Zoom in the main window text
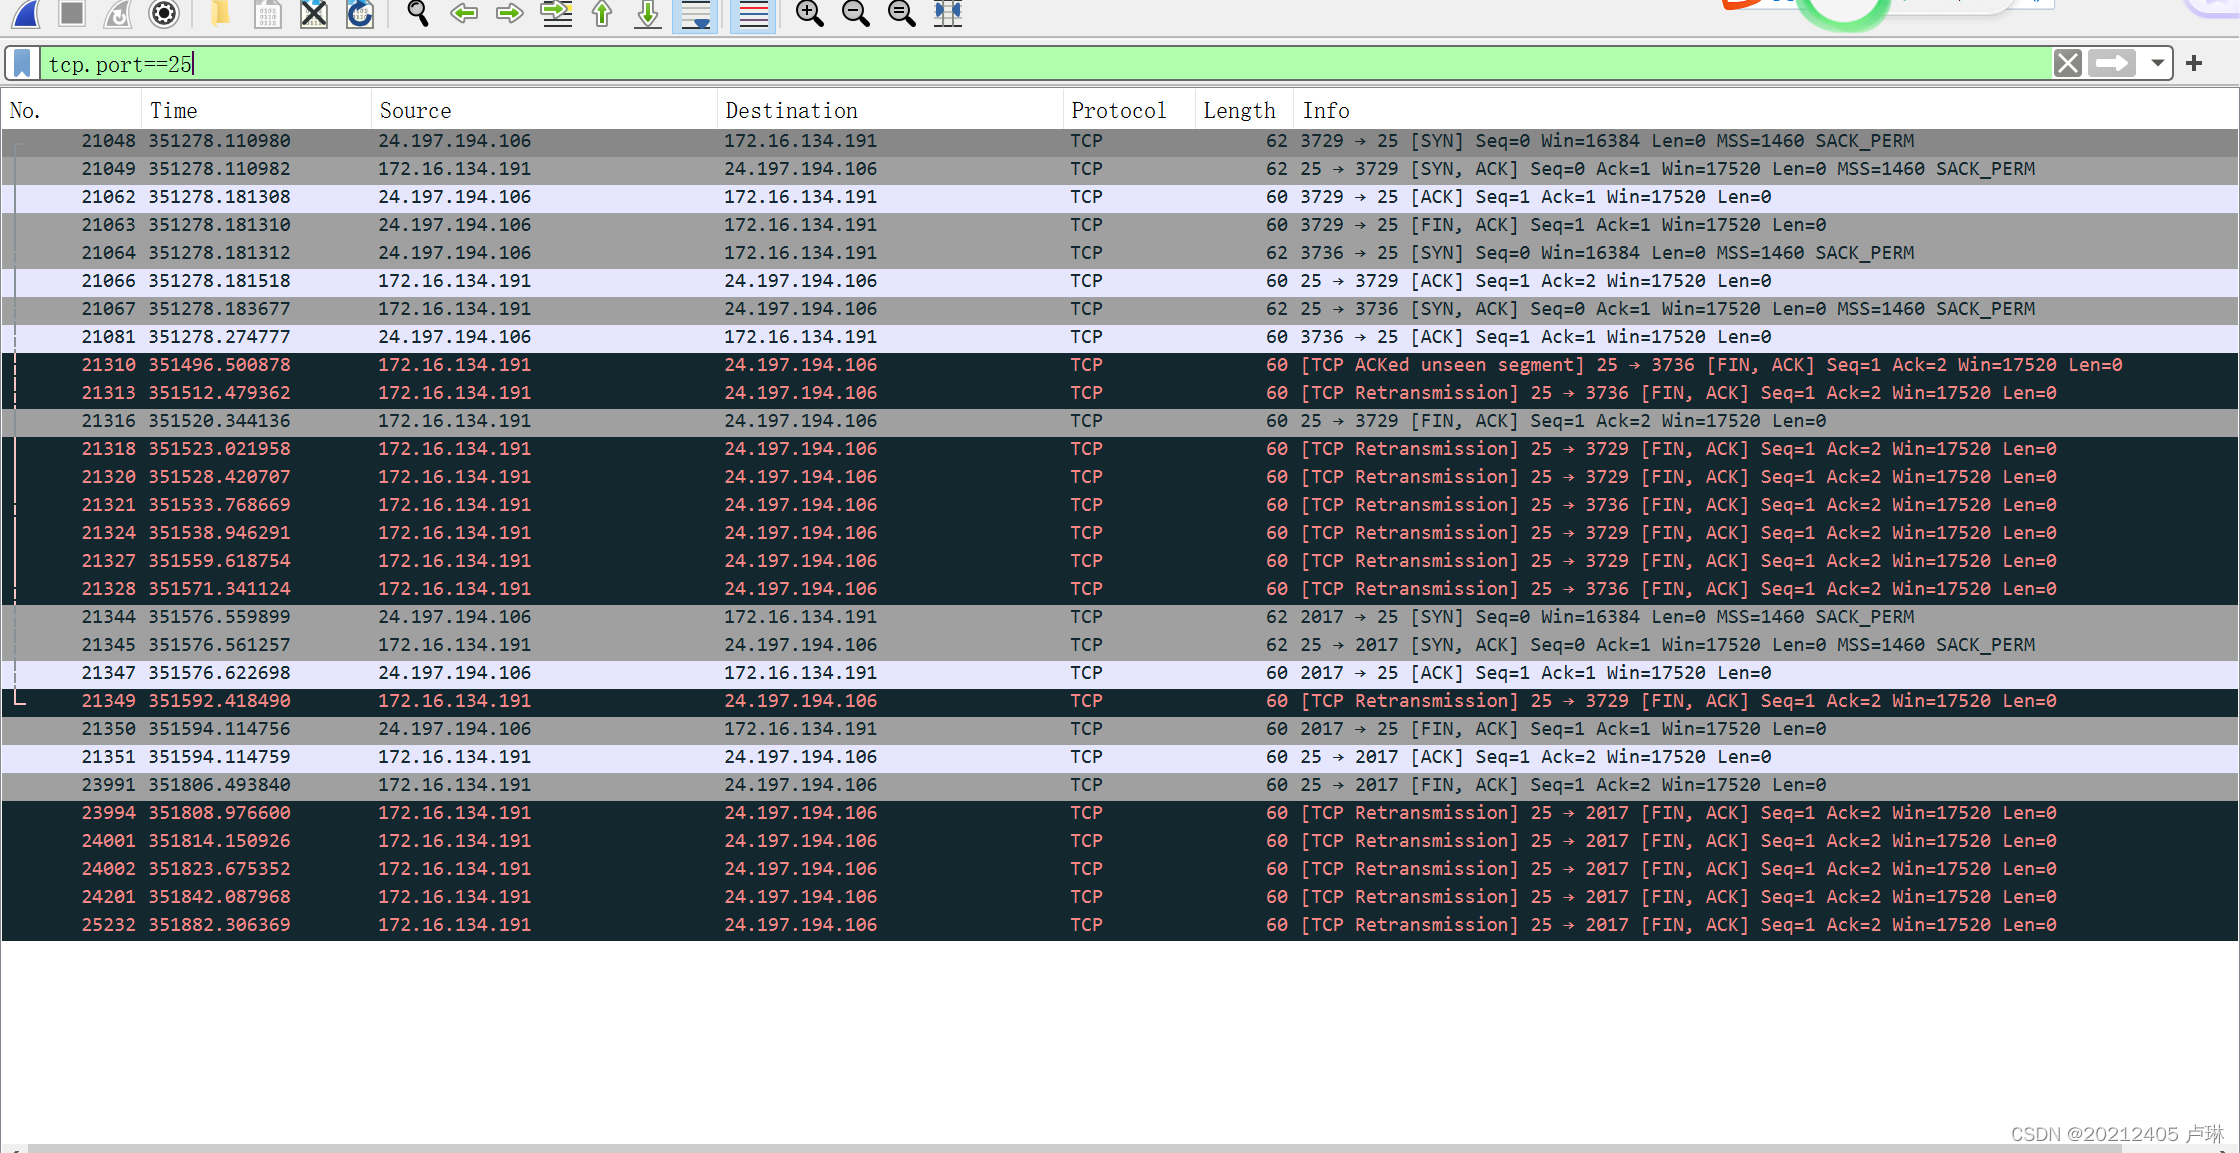2240x1153 pixels. [810, 13]
